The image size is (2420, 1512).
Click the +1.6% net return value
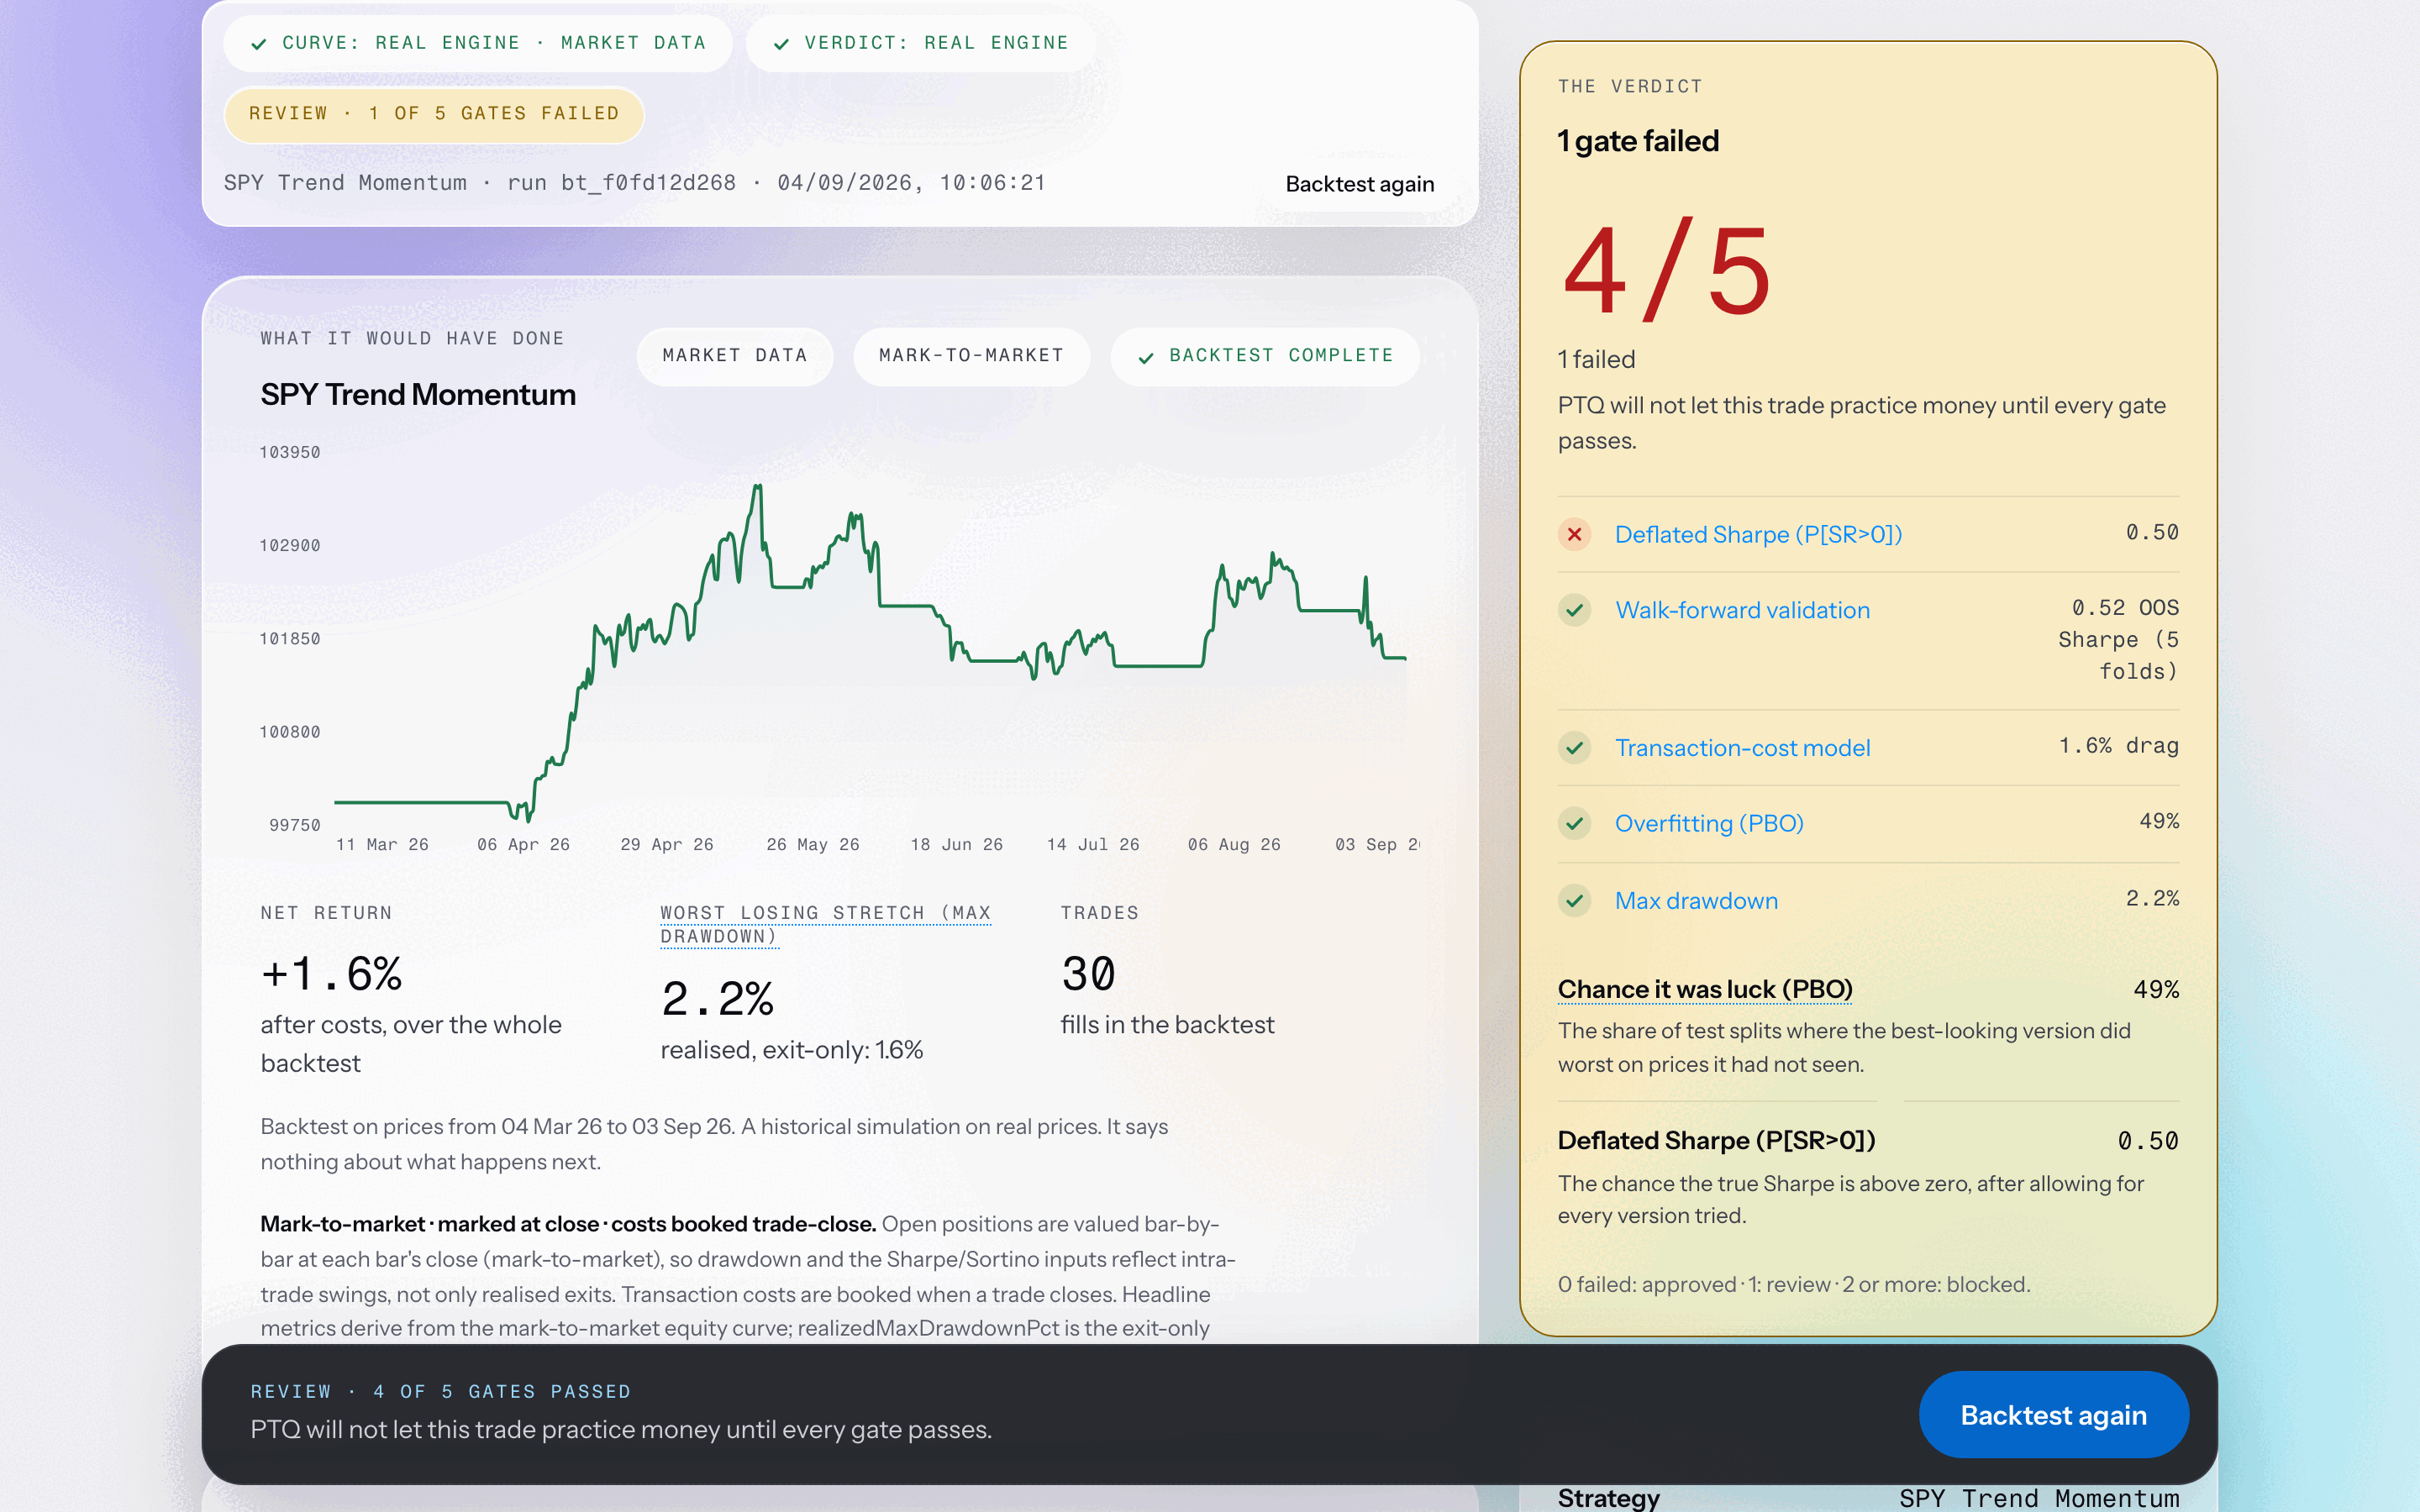(331, 974)
